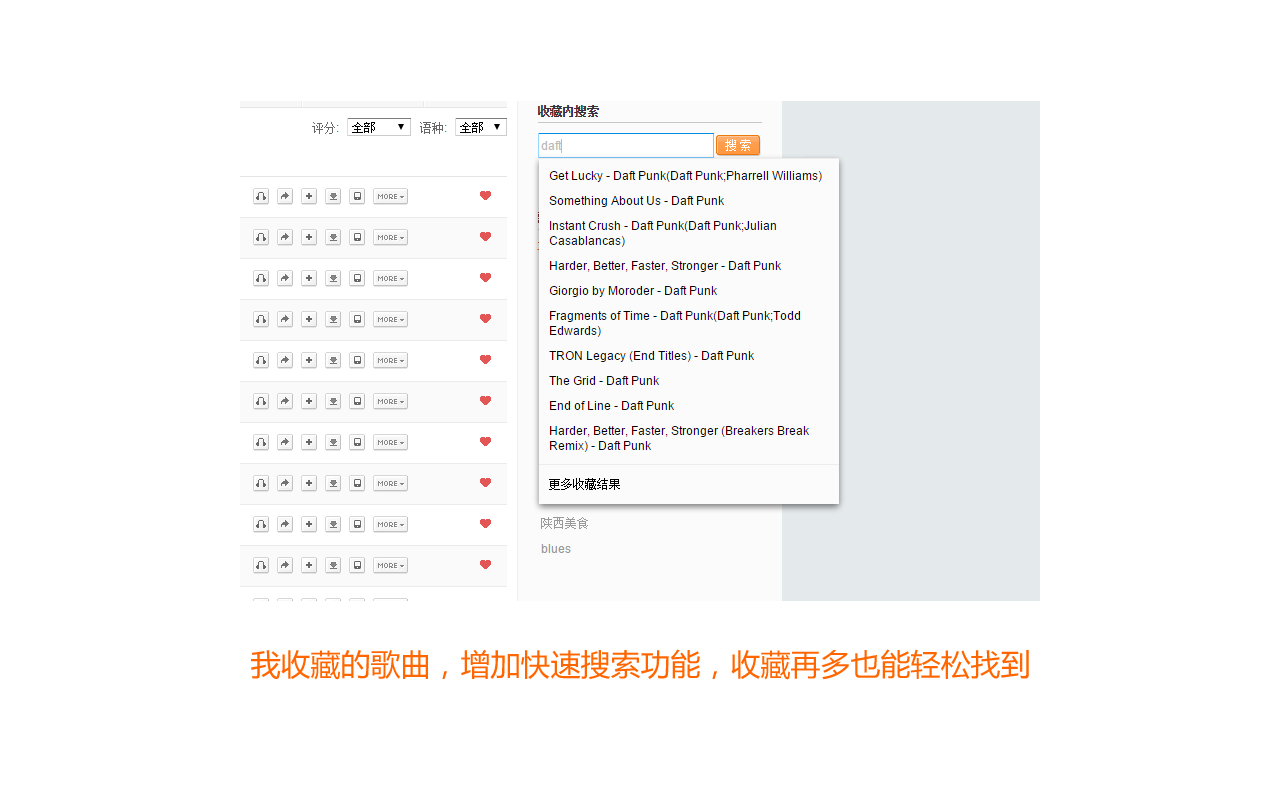Send fifth song row to phone
The width and height of the screenshot is (1280, 800).
(357, 360)
